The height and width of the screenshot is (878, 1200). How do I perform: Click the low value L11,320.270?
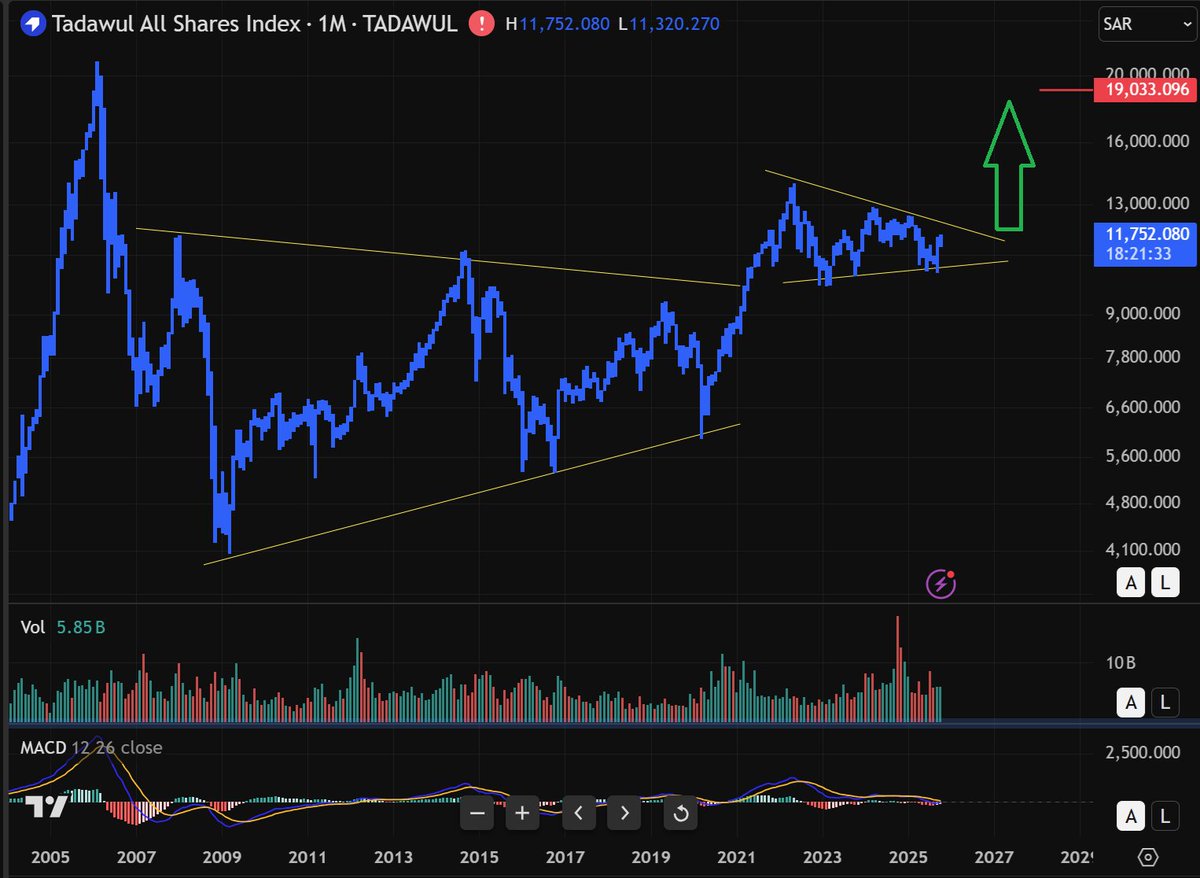click(669, 24)
